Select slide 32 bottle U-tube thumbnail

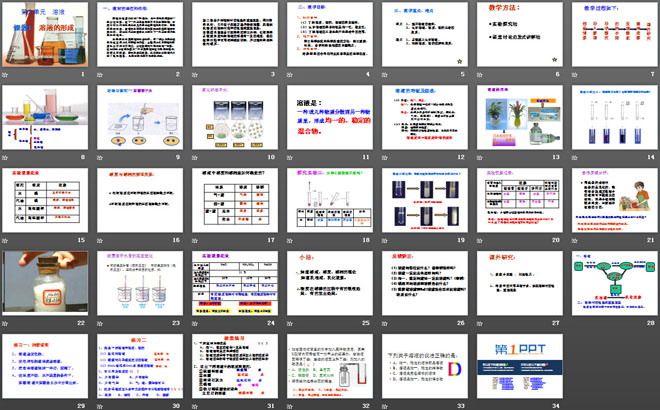330,366
